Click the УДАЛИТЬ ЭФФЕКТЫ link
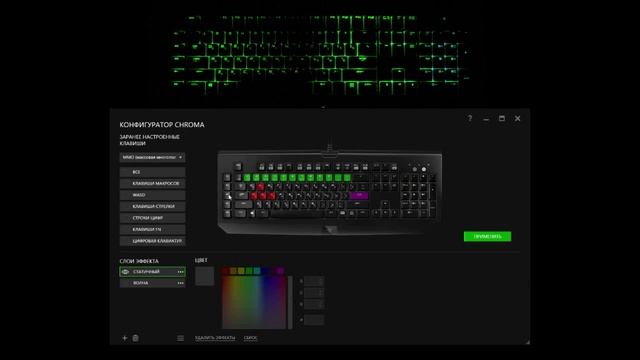Image resolution: width=640 pixels, height=360 pixels. point(215,338)
